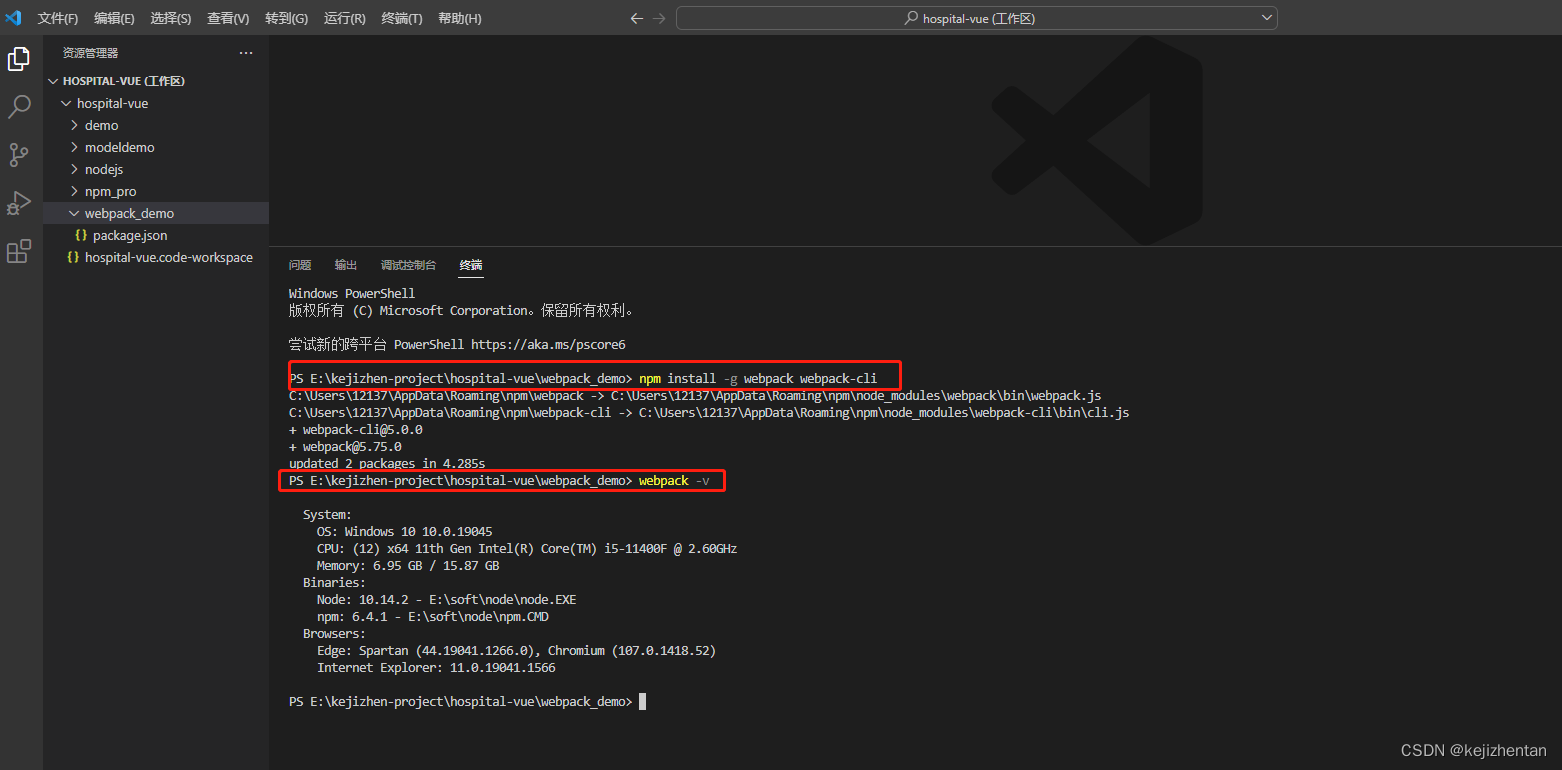Screen dimensions: 1562x770
Task: Click the 'Edge: Spartan' browser line
Action: pos(517,651)
